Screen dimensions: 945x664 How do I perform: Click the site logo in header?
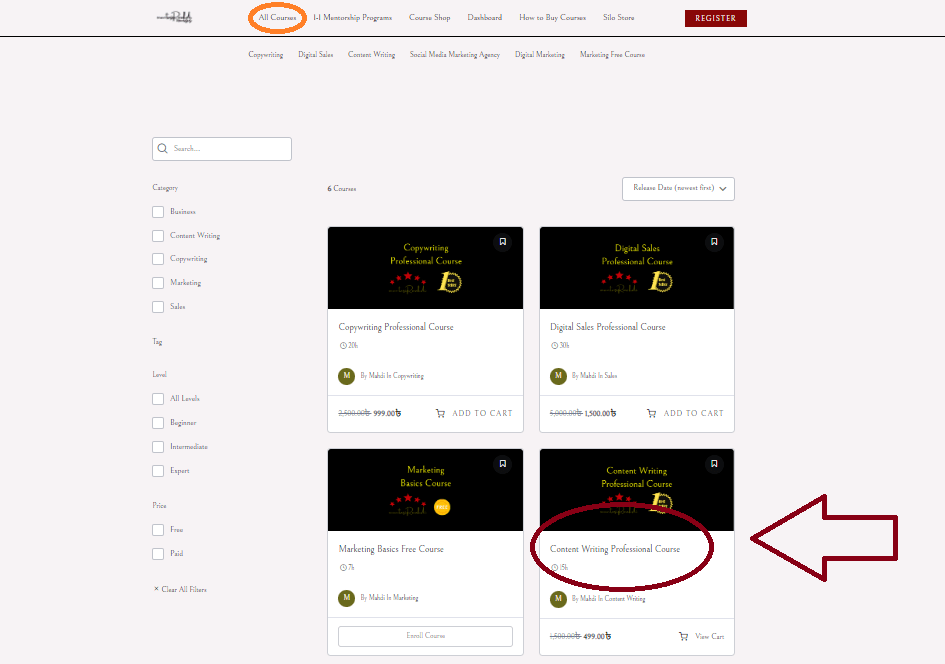pyautogui.click(x=174, y=17)
